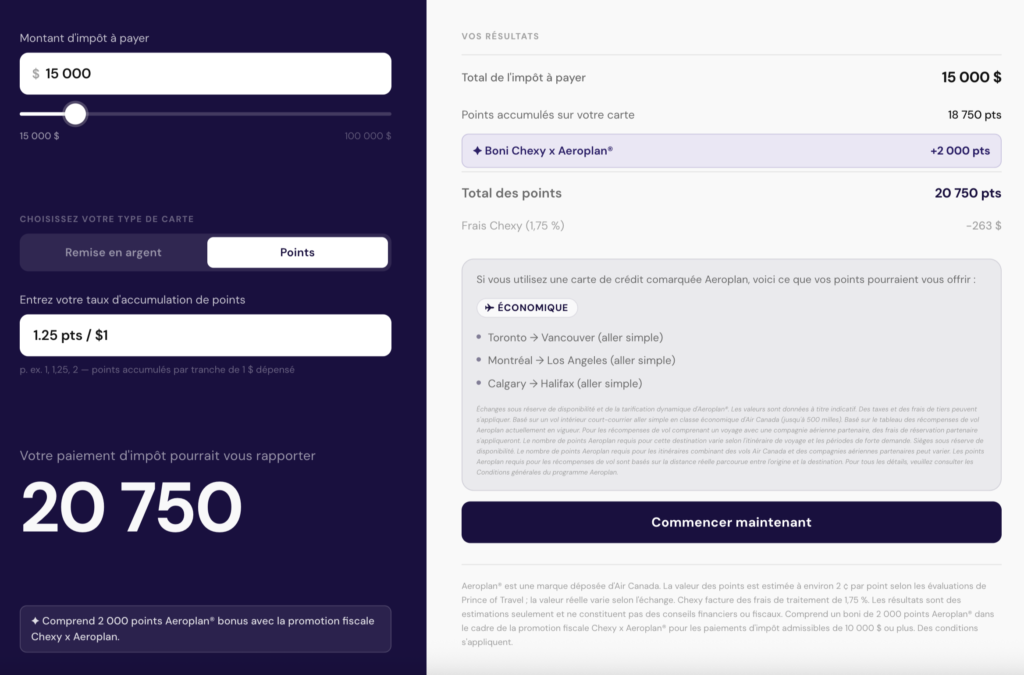Click the airplane icon in the ÉCONOMIQUE badge
The height and width of the screenshot is (675, 1024).
click(490, 308)
